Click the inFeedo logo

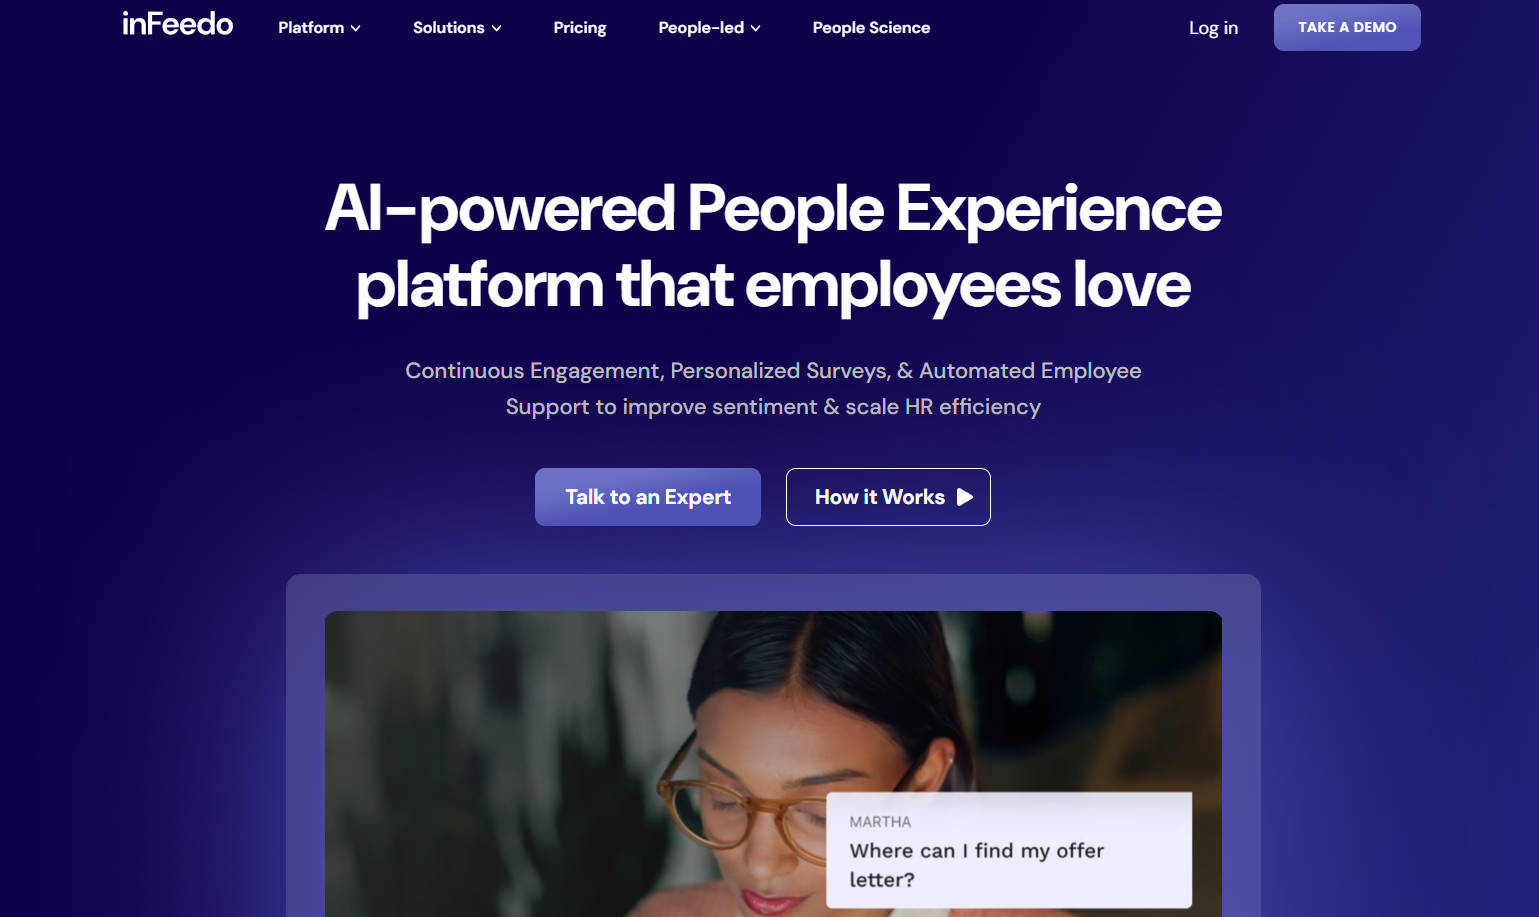[178, 24]
